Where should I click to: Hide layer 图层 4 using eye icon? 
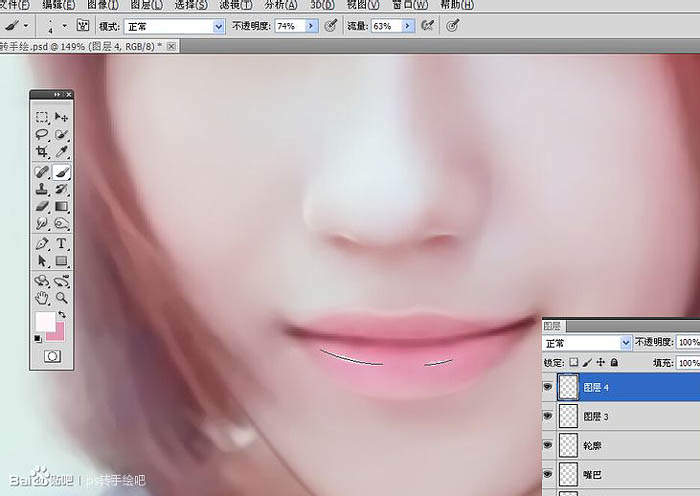(550, 386)
